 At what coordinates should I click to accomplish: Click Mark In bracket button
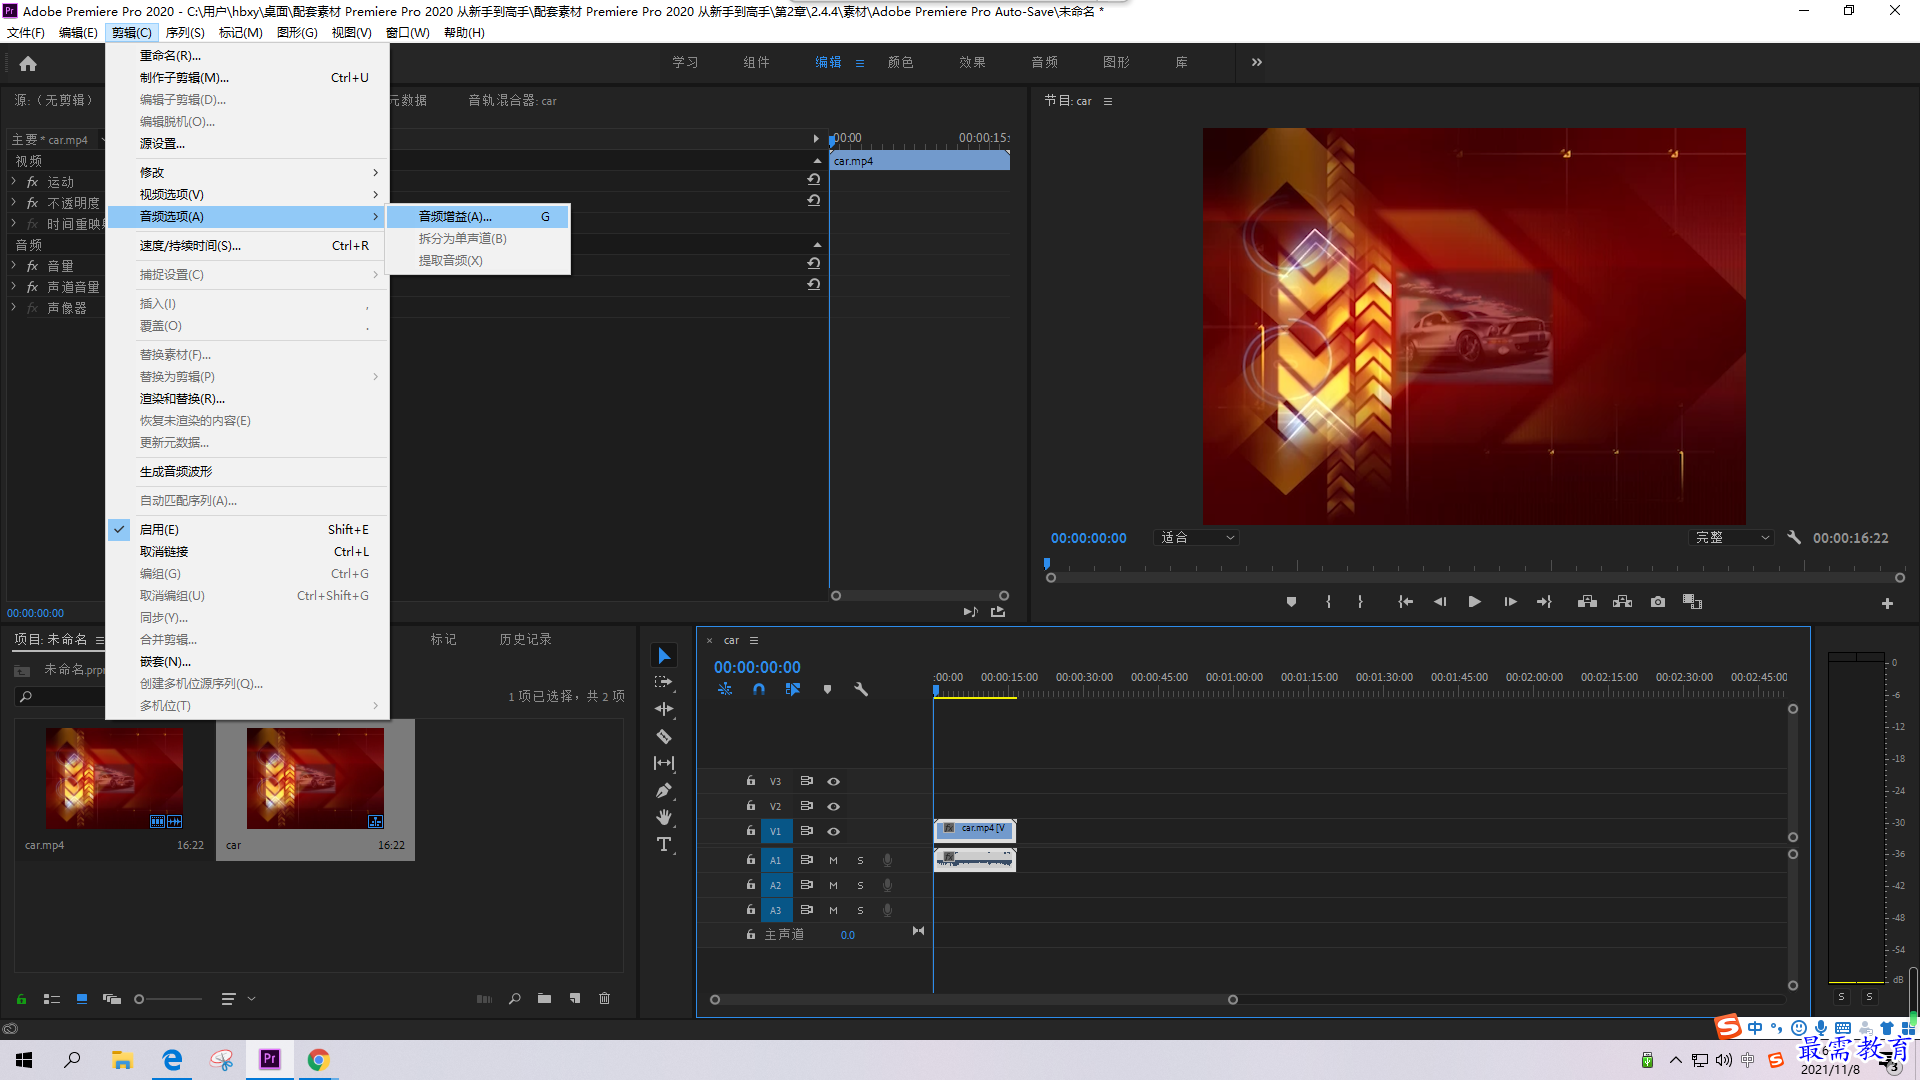[x=1328, y=602]
